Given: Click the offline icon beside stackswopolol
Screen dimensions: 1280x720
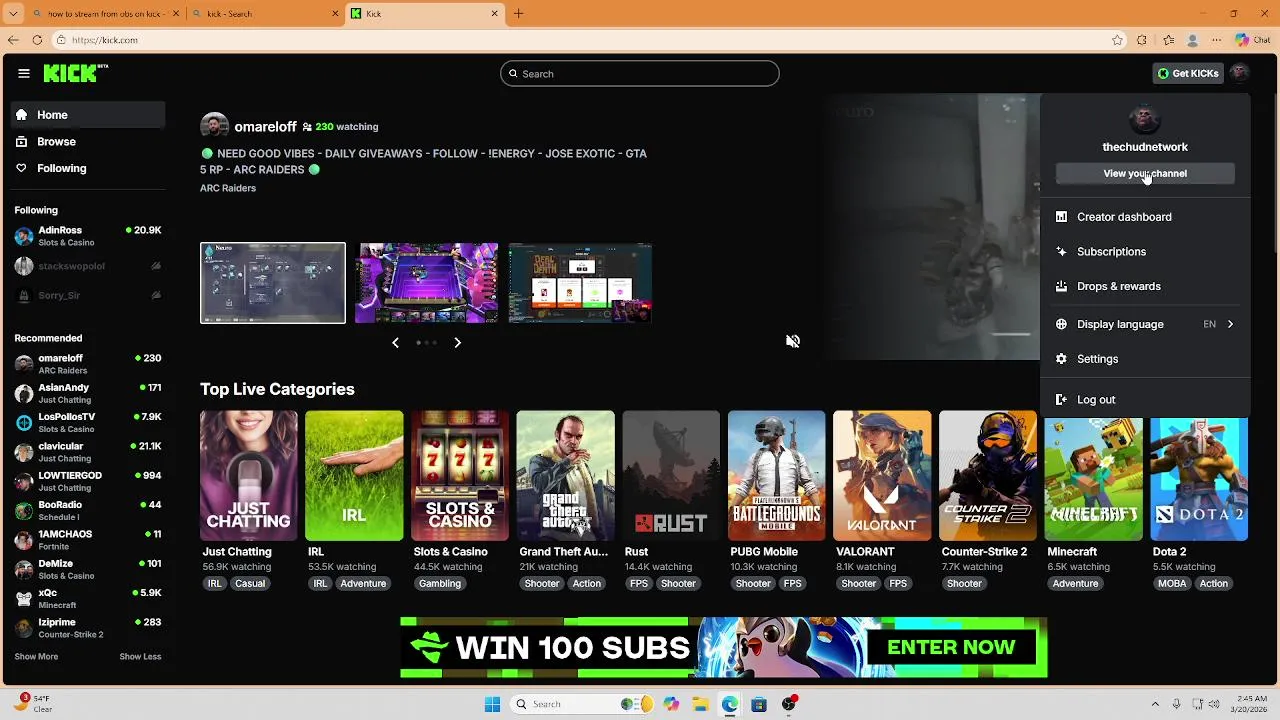Looking at the screenshot, I should click(156, 266).
